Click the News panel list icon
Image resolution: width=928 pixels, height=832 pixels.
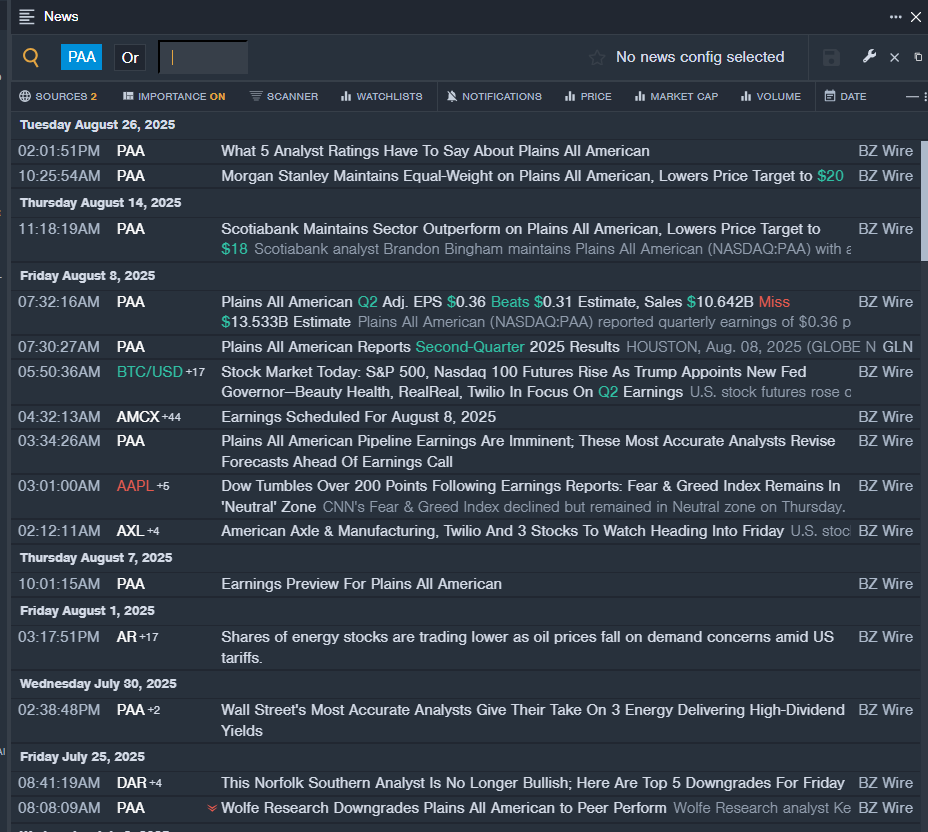(x=27, y=17)
